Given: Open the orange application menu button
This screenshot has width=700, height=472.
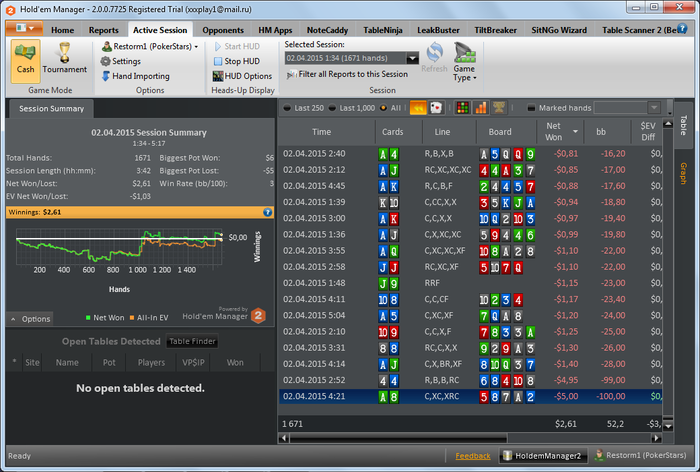Looking at the screenshot, I should click(24, 28).
